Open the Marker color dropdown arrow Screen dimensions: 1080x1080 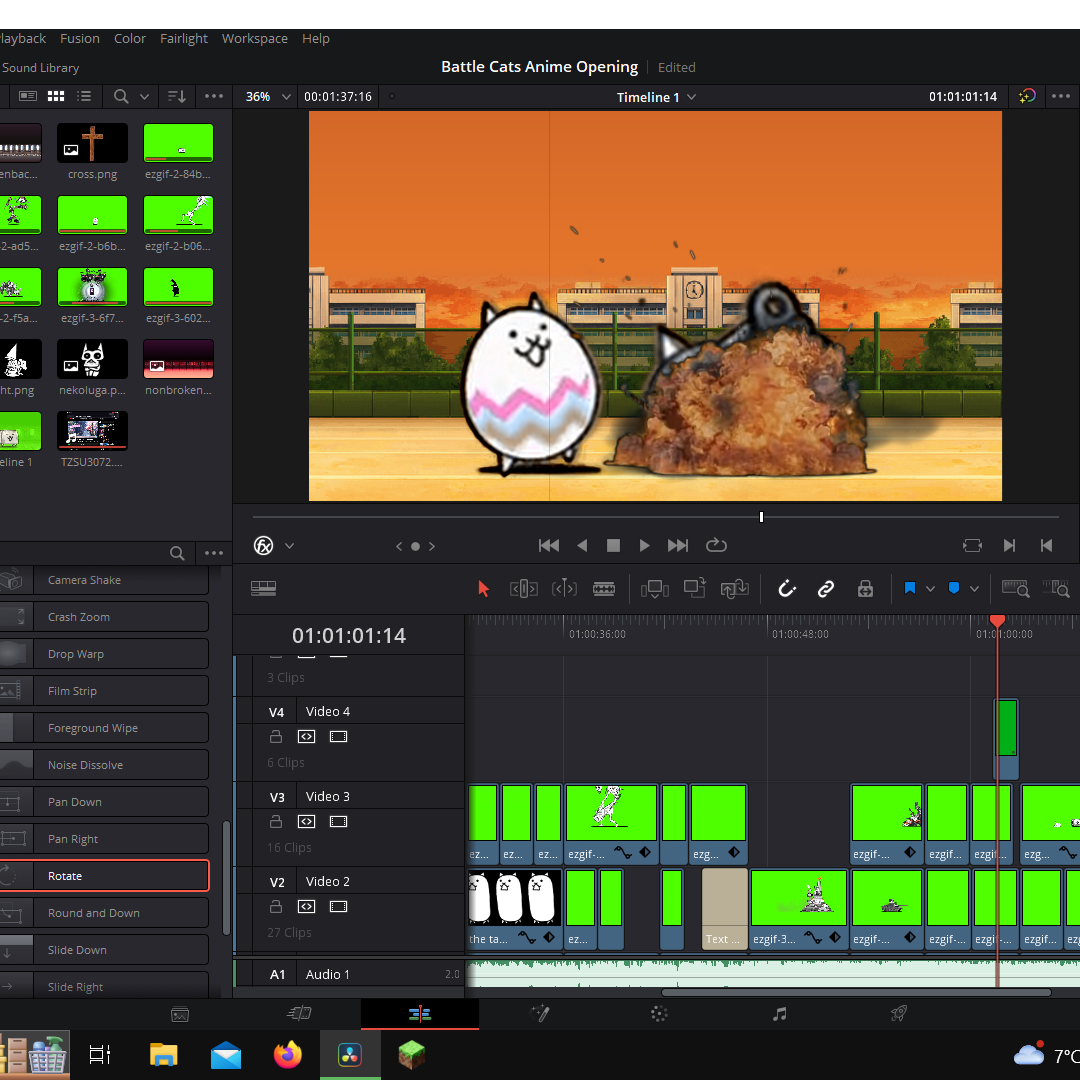click(x=974, y=589)
